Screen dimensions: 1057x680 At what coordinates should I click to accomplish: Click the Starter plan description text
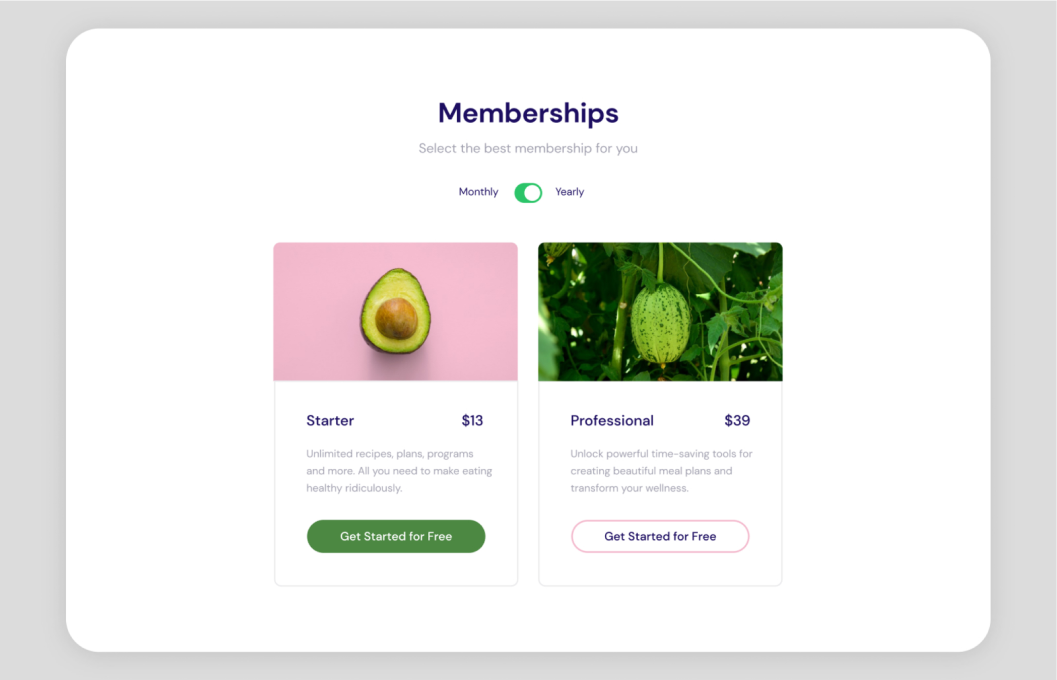pyautogui.click(x=399, y=471)
